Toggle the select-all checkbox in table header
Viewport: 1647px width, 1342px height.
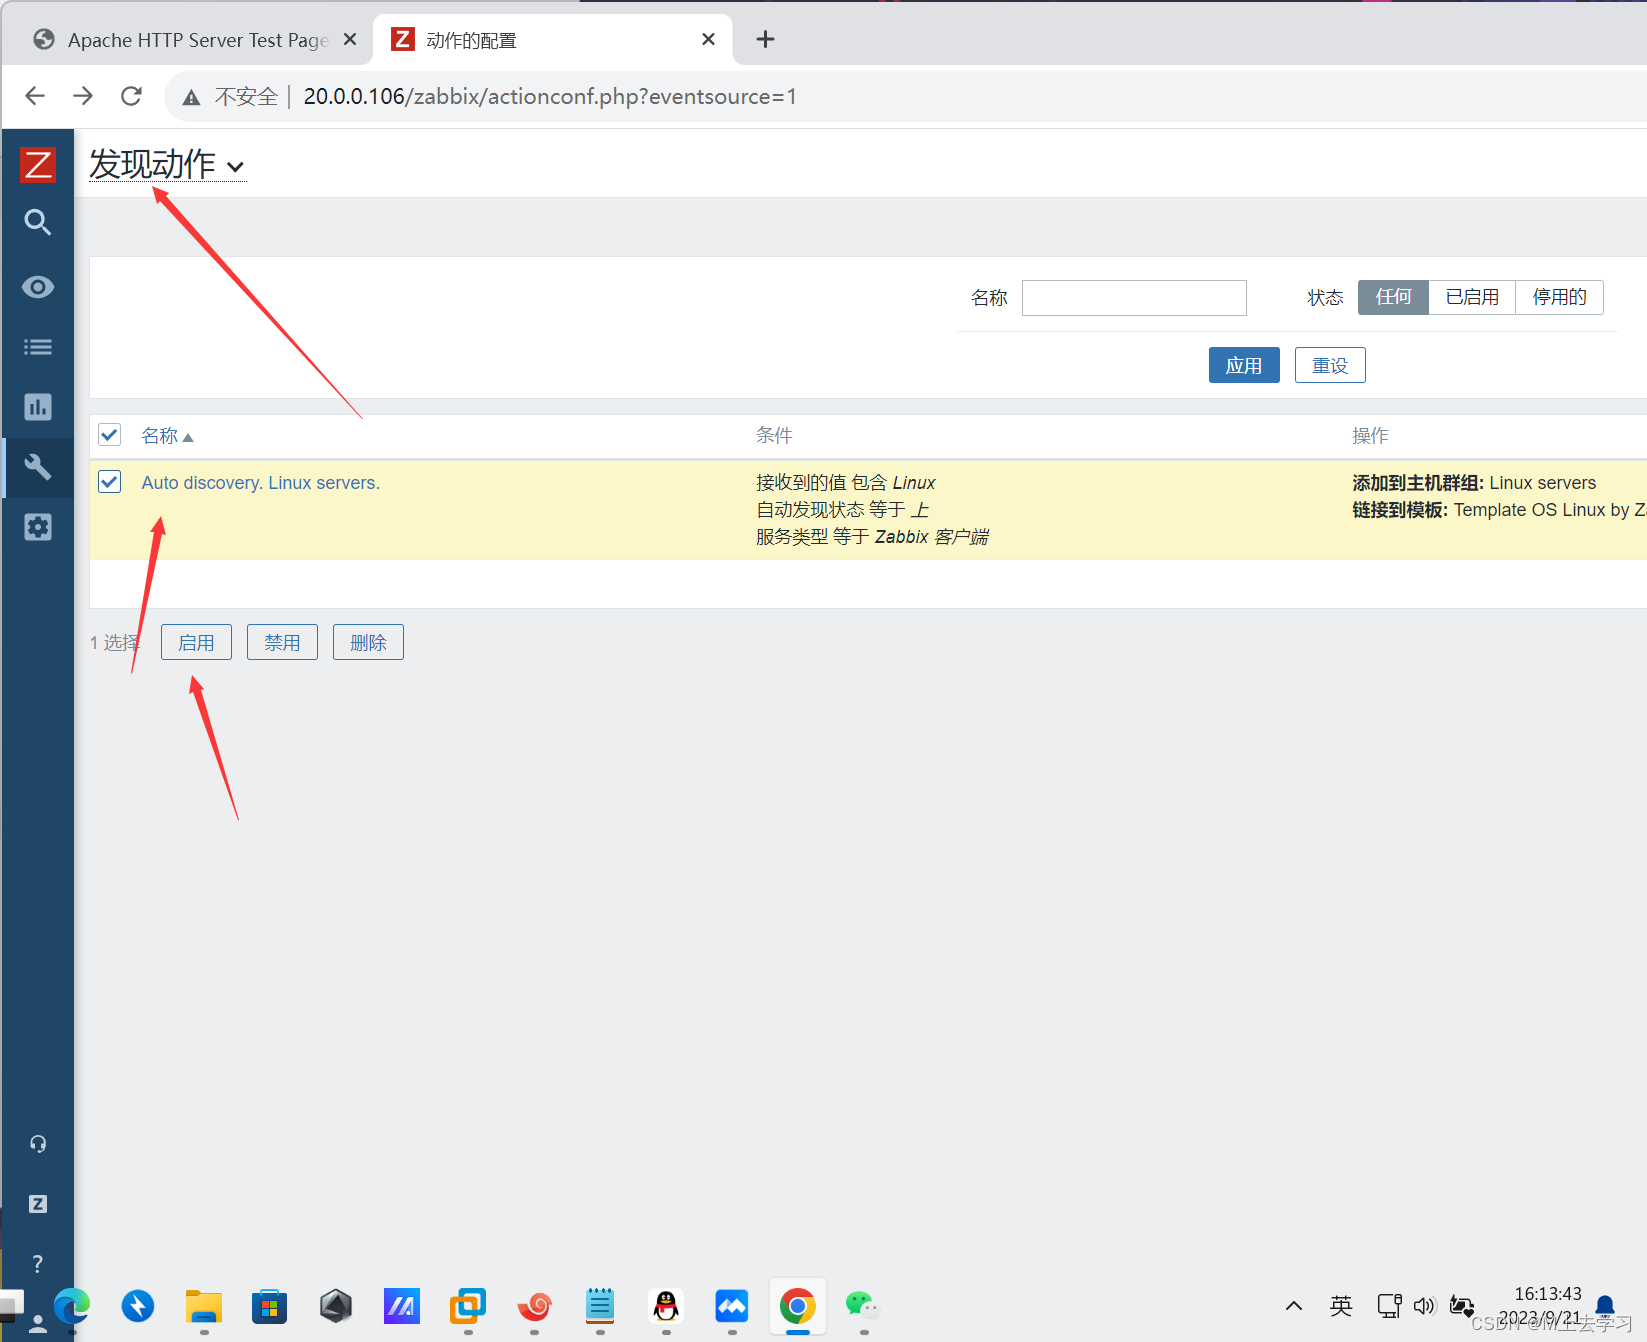click(x=110, y=435)
